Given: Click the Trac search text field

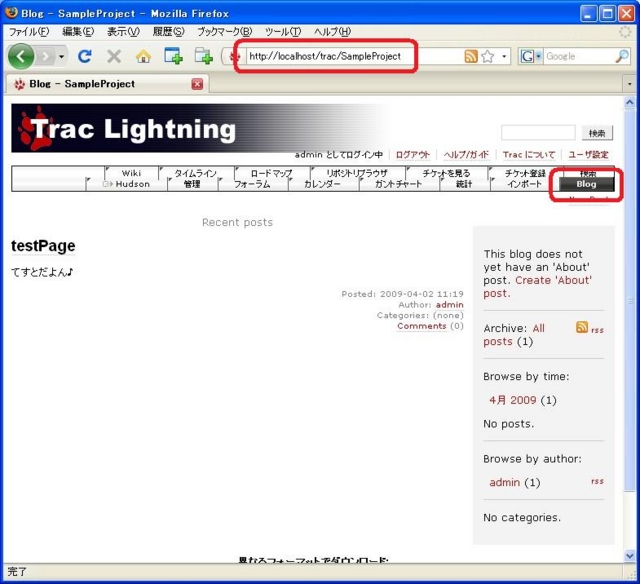Looking at the screenshot, I should (538, 133).
